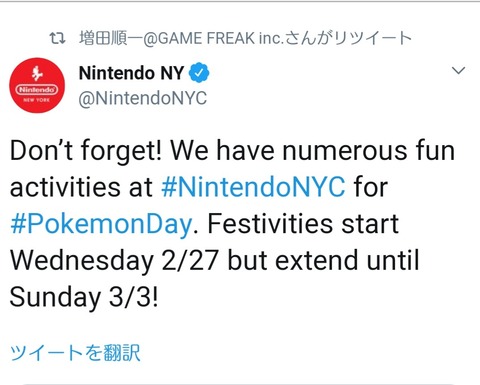The height and width of the screenshot is (385, 480).
Task: Click the "but extend until" tweet text
Action: [x=323, y=260]
